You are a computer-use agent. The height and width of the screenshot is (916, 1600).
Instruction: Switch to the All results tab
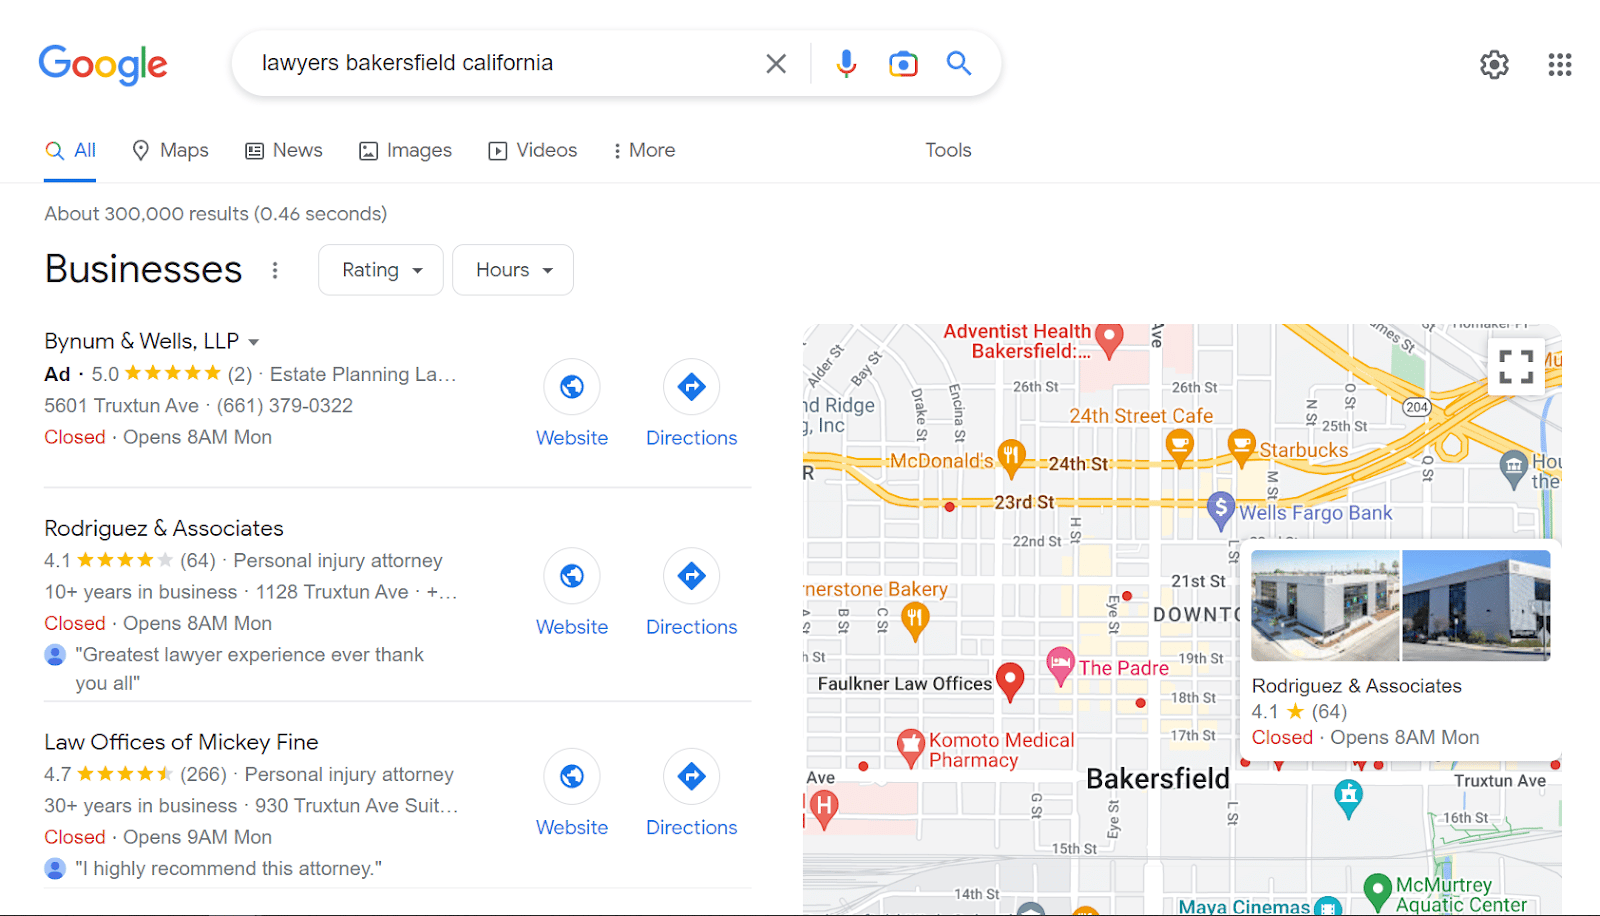70,150
